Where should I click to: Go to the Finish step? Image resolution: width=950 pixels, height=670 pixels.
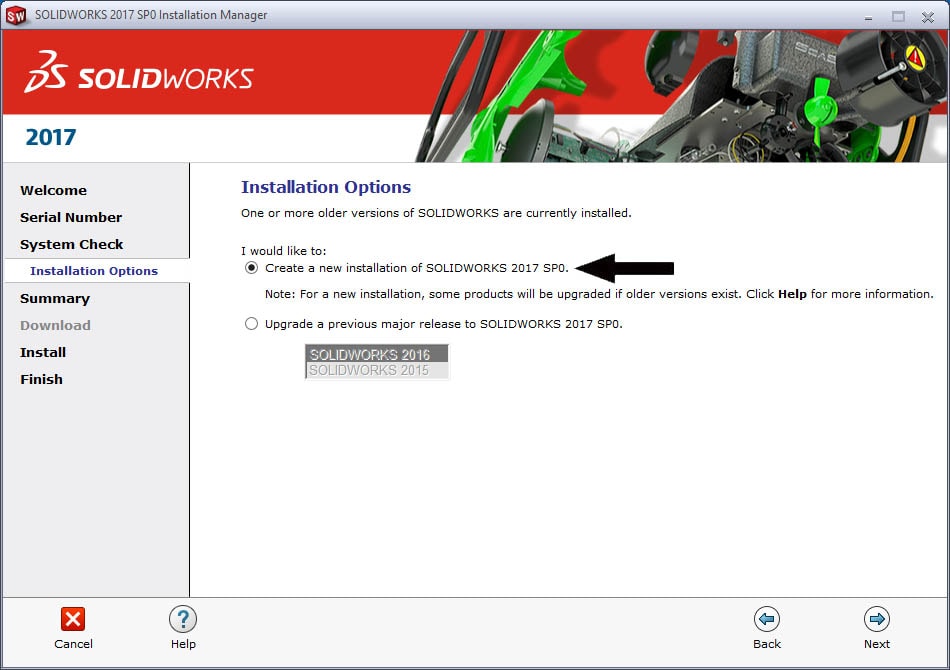tap(41, 379)
